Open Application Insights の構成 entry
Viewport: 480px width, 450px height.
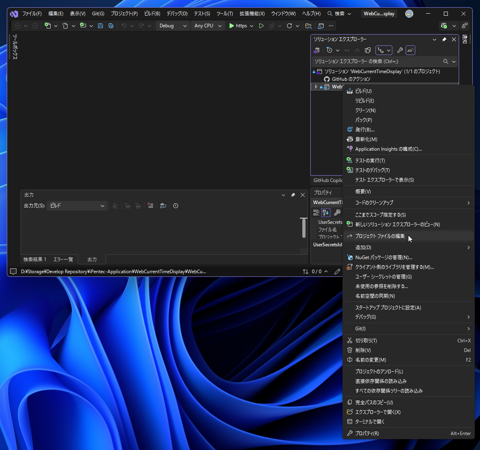tap(408, 149)
